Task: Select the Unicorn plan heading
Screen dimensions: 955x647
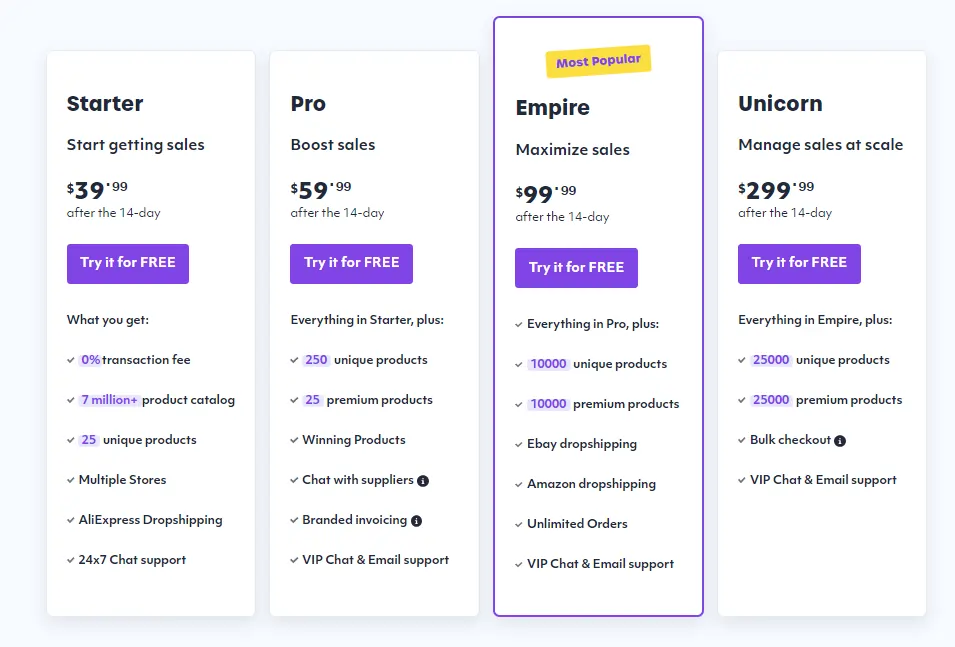Action: [779, 104]
